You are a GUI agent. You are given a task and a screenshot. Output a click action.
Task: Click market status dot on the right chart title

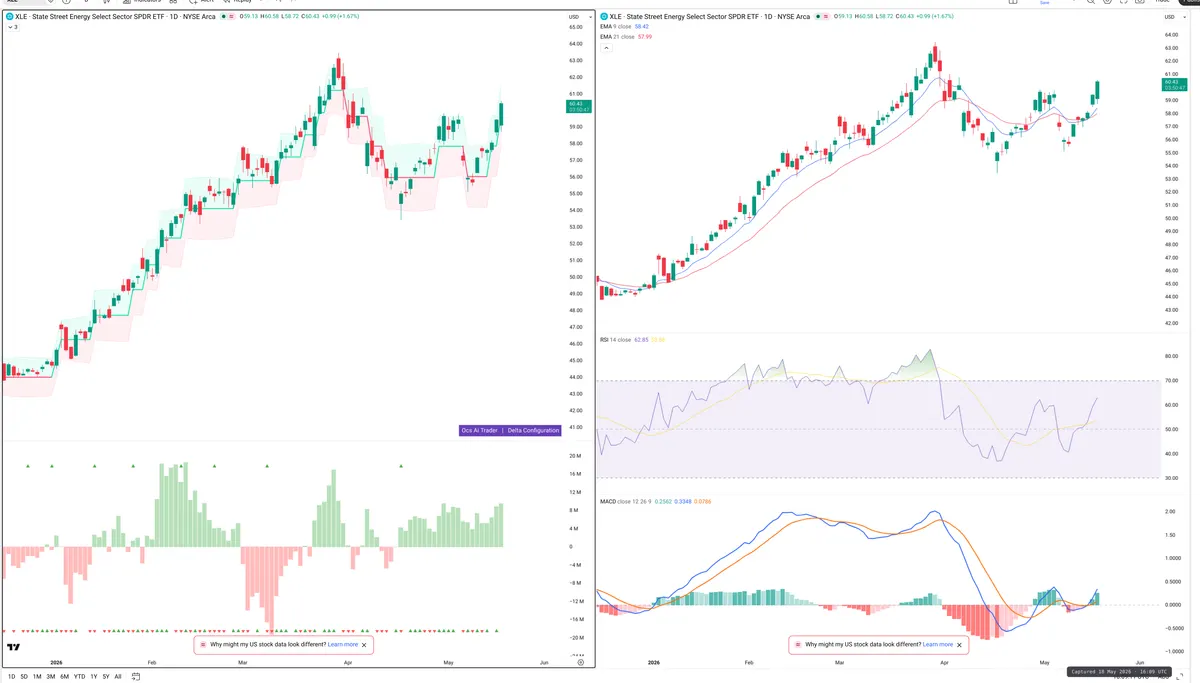pos(819,17)
